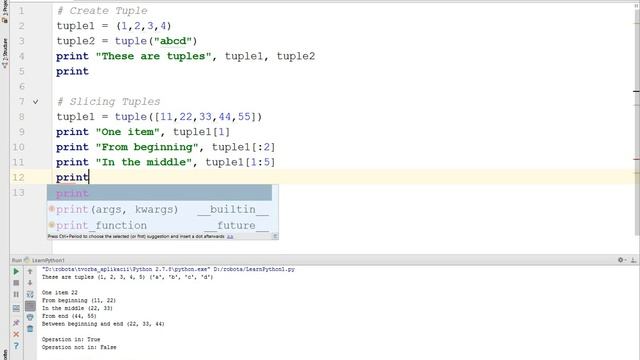This screenshot has width=640, height=360.
Task: Click the link in the completion popup hint
Action: (230, 236)
